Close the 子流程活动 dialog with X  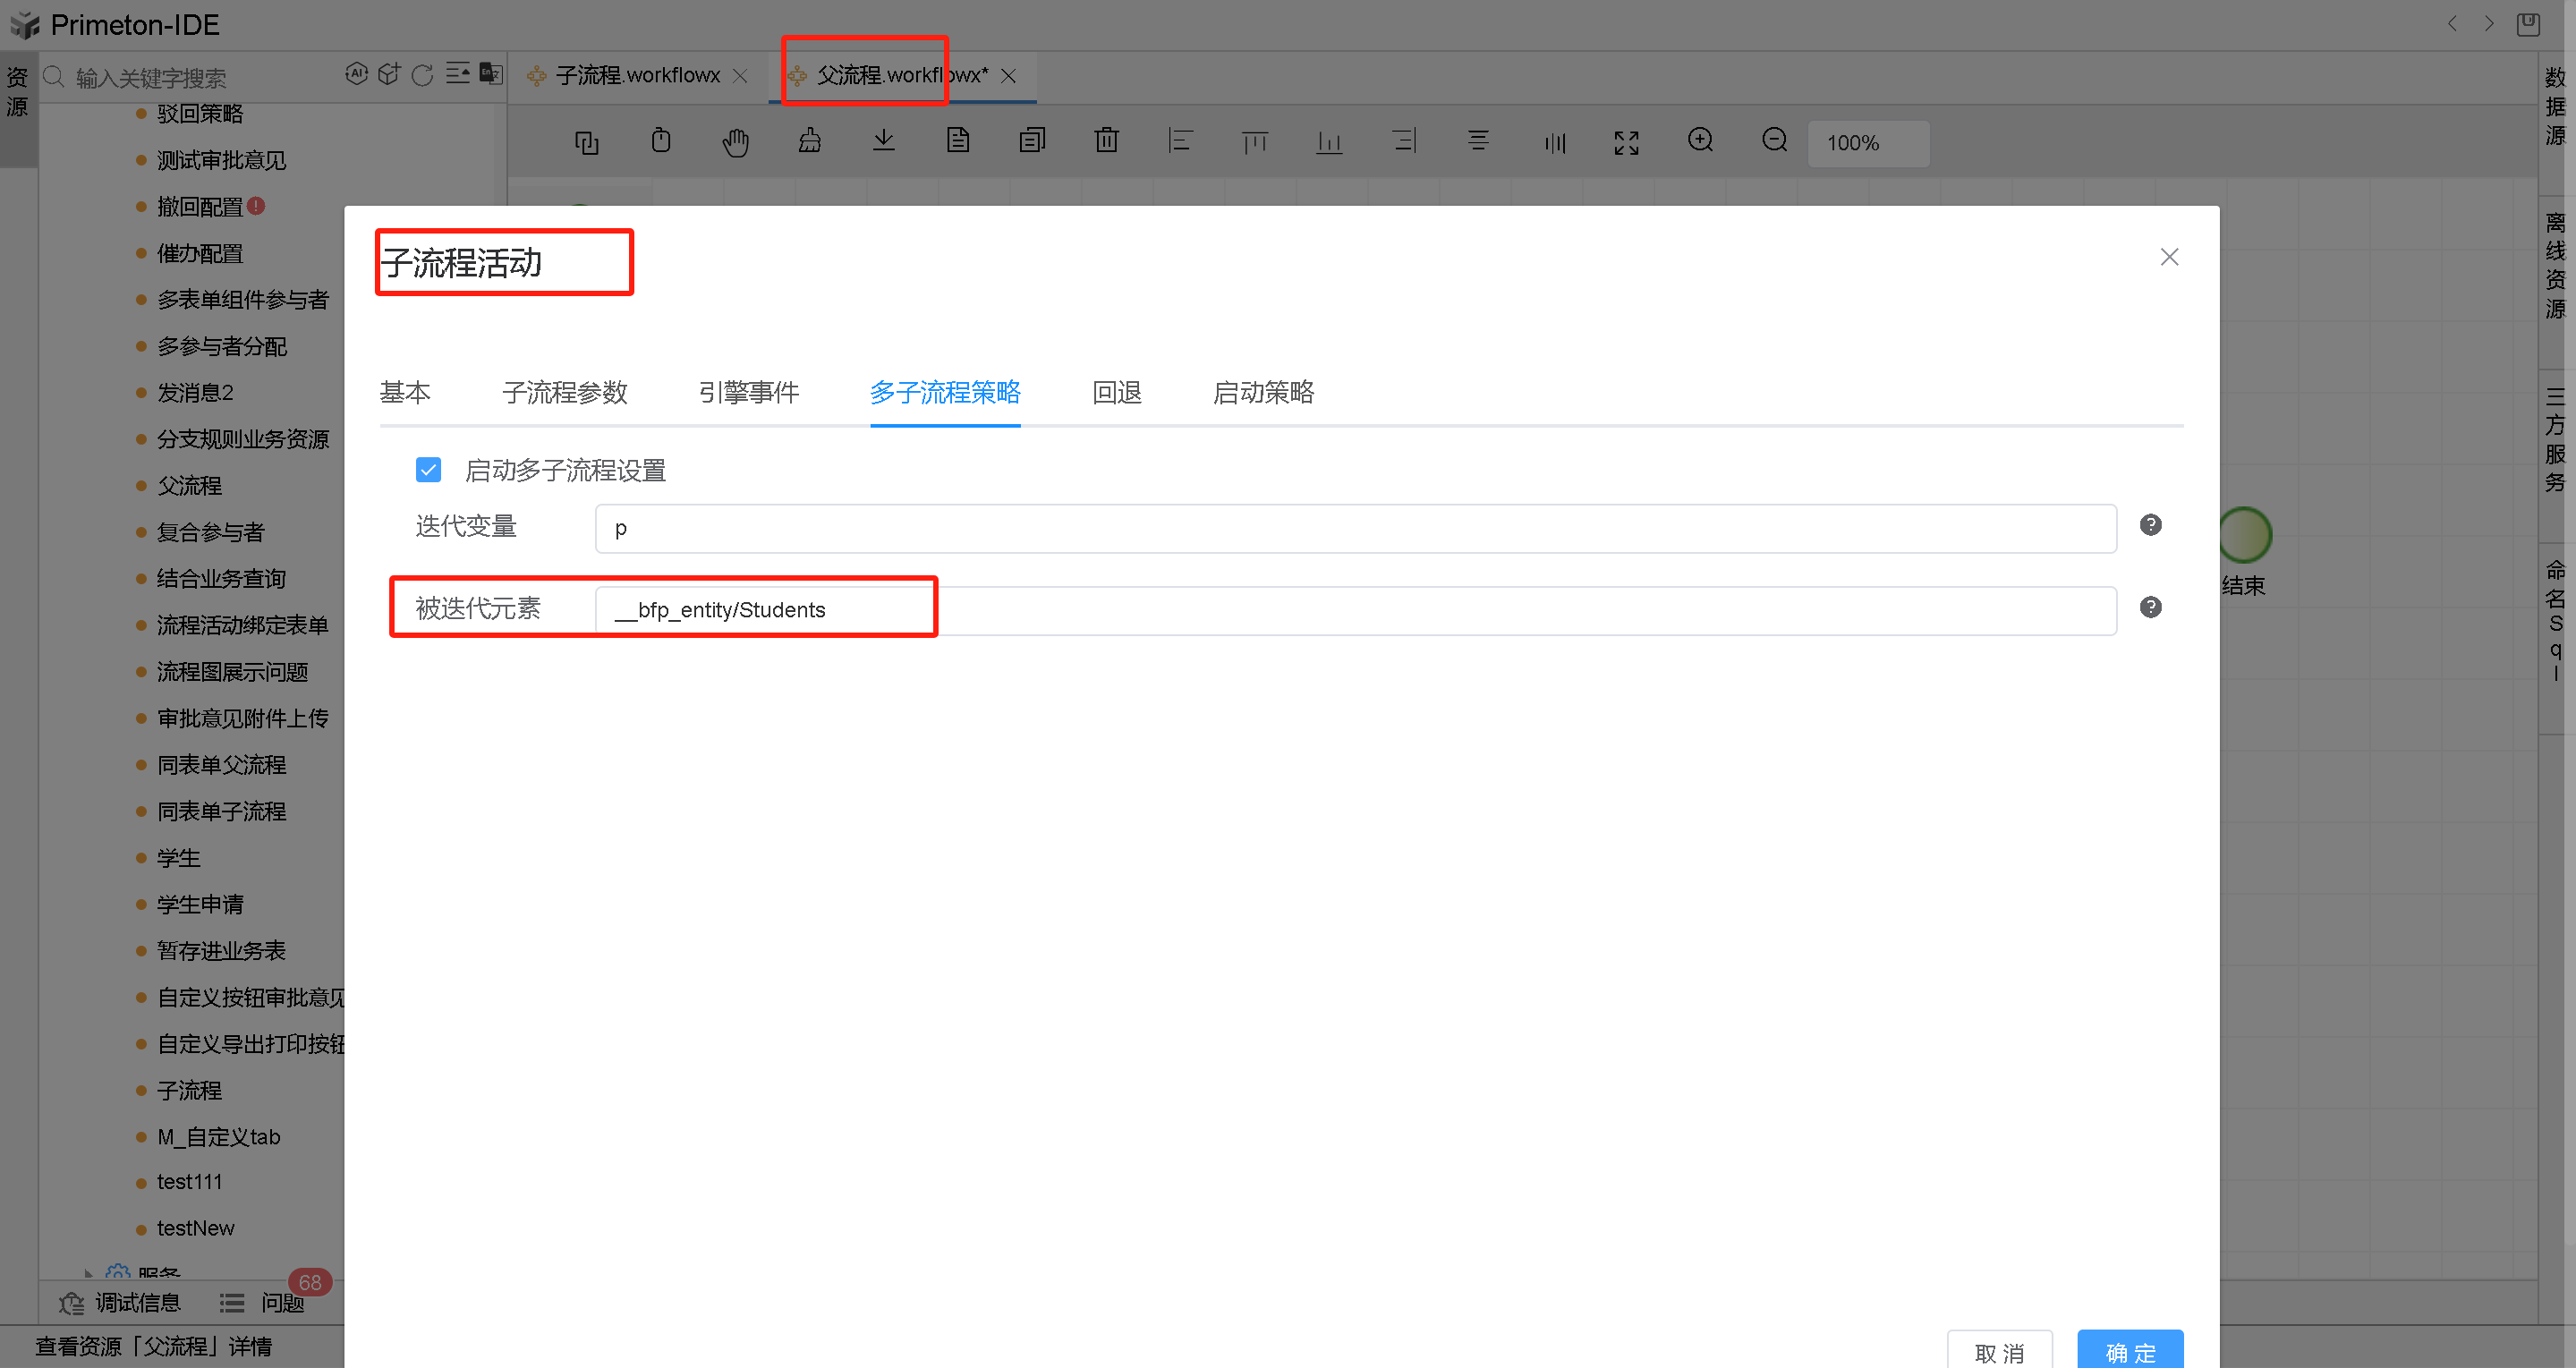(2168, 257)
